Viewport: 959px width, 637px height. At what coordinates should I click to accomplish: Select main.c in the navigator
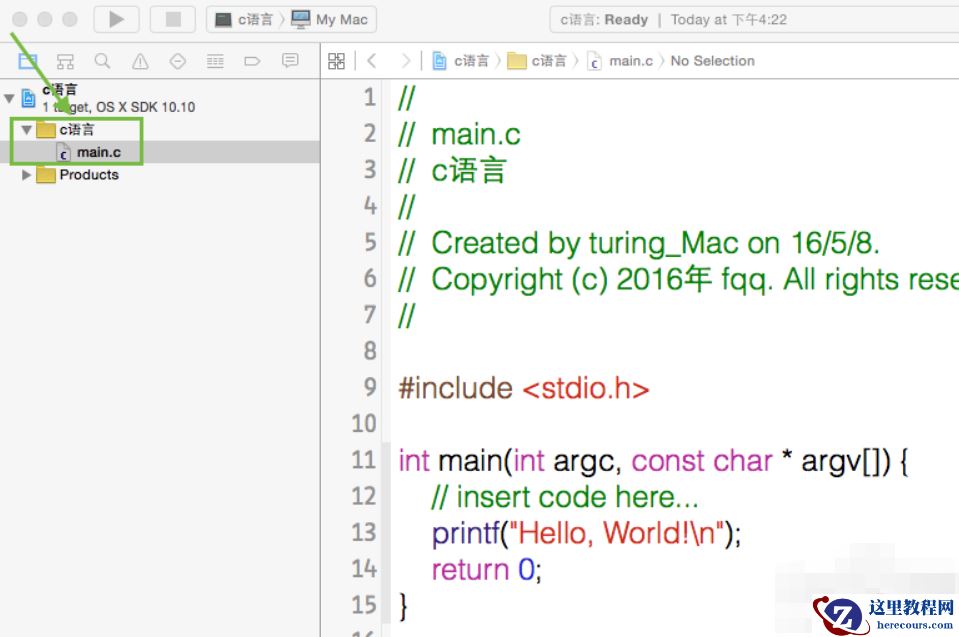click(98, 152)
